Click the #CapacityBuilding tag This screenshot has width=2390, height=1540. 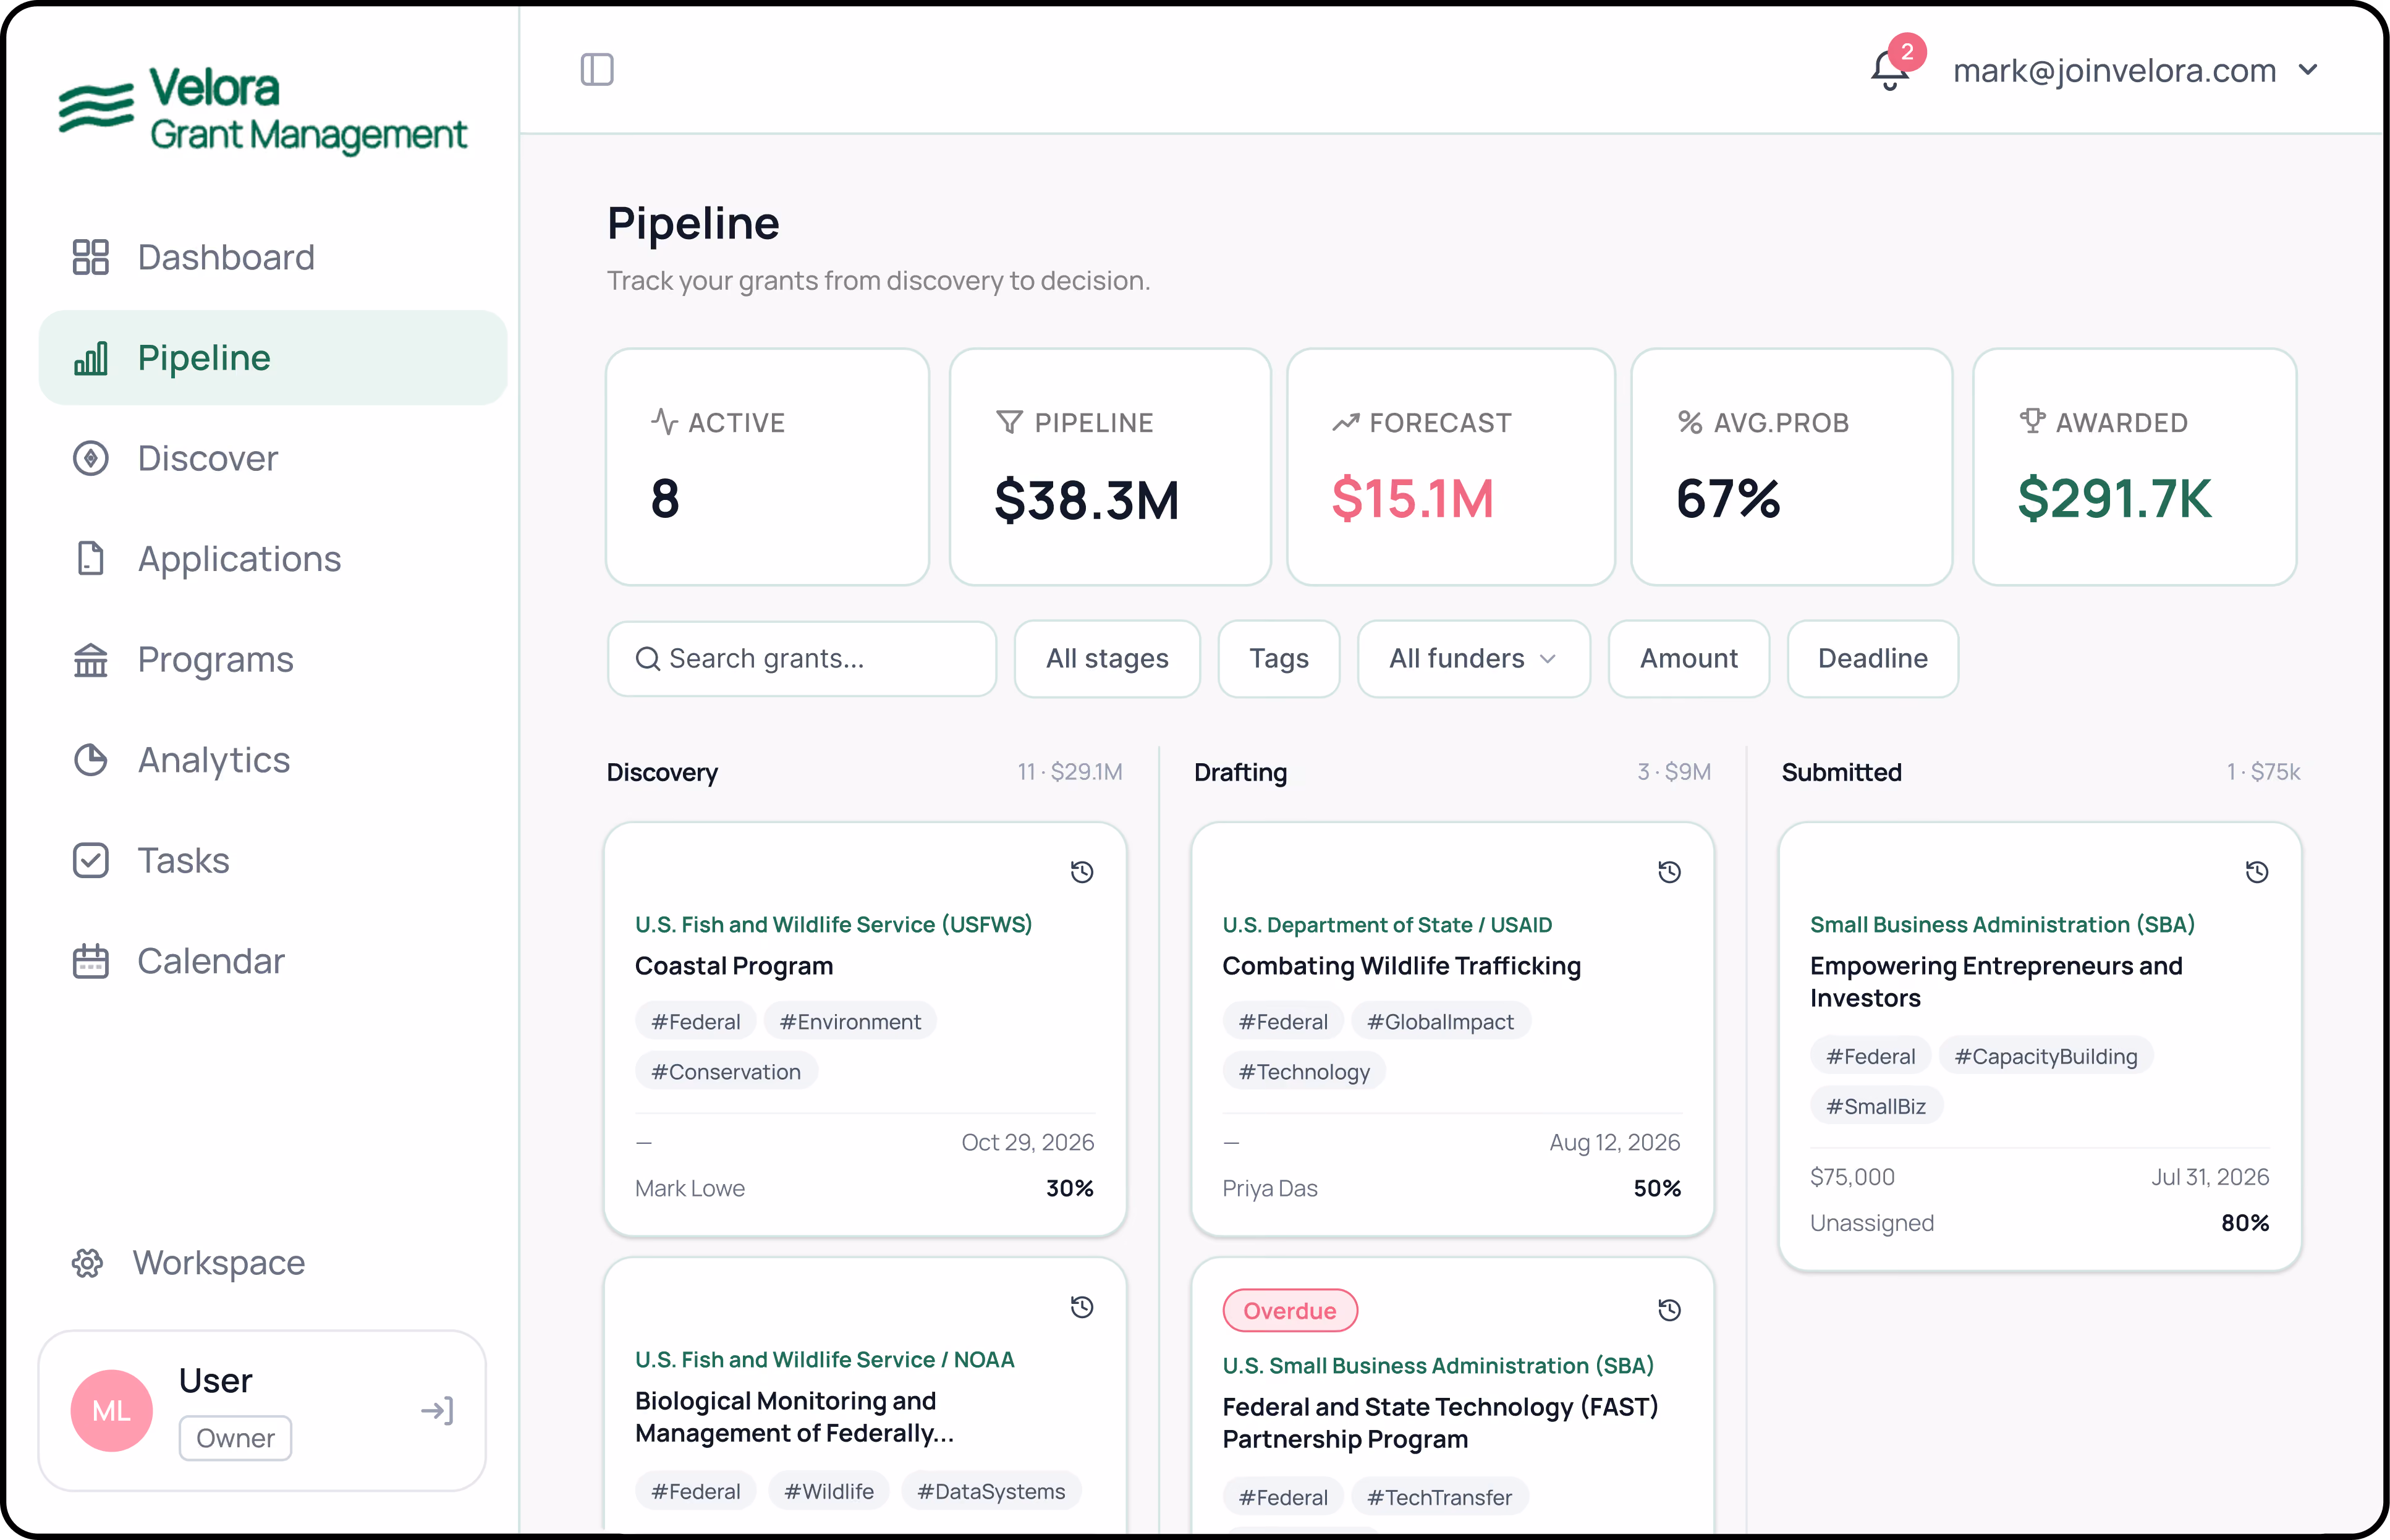(x=2045, y=1057)
